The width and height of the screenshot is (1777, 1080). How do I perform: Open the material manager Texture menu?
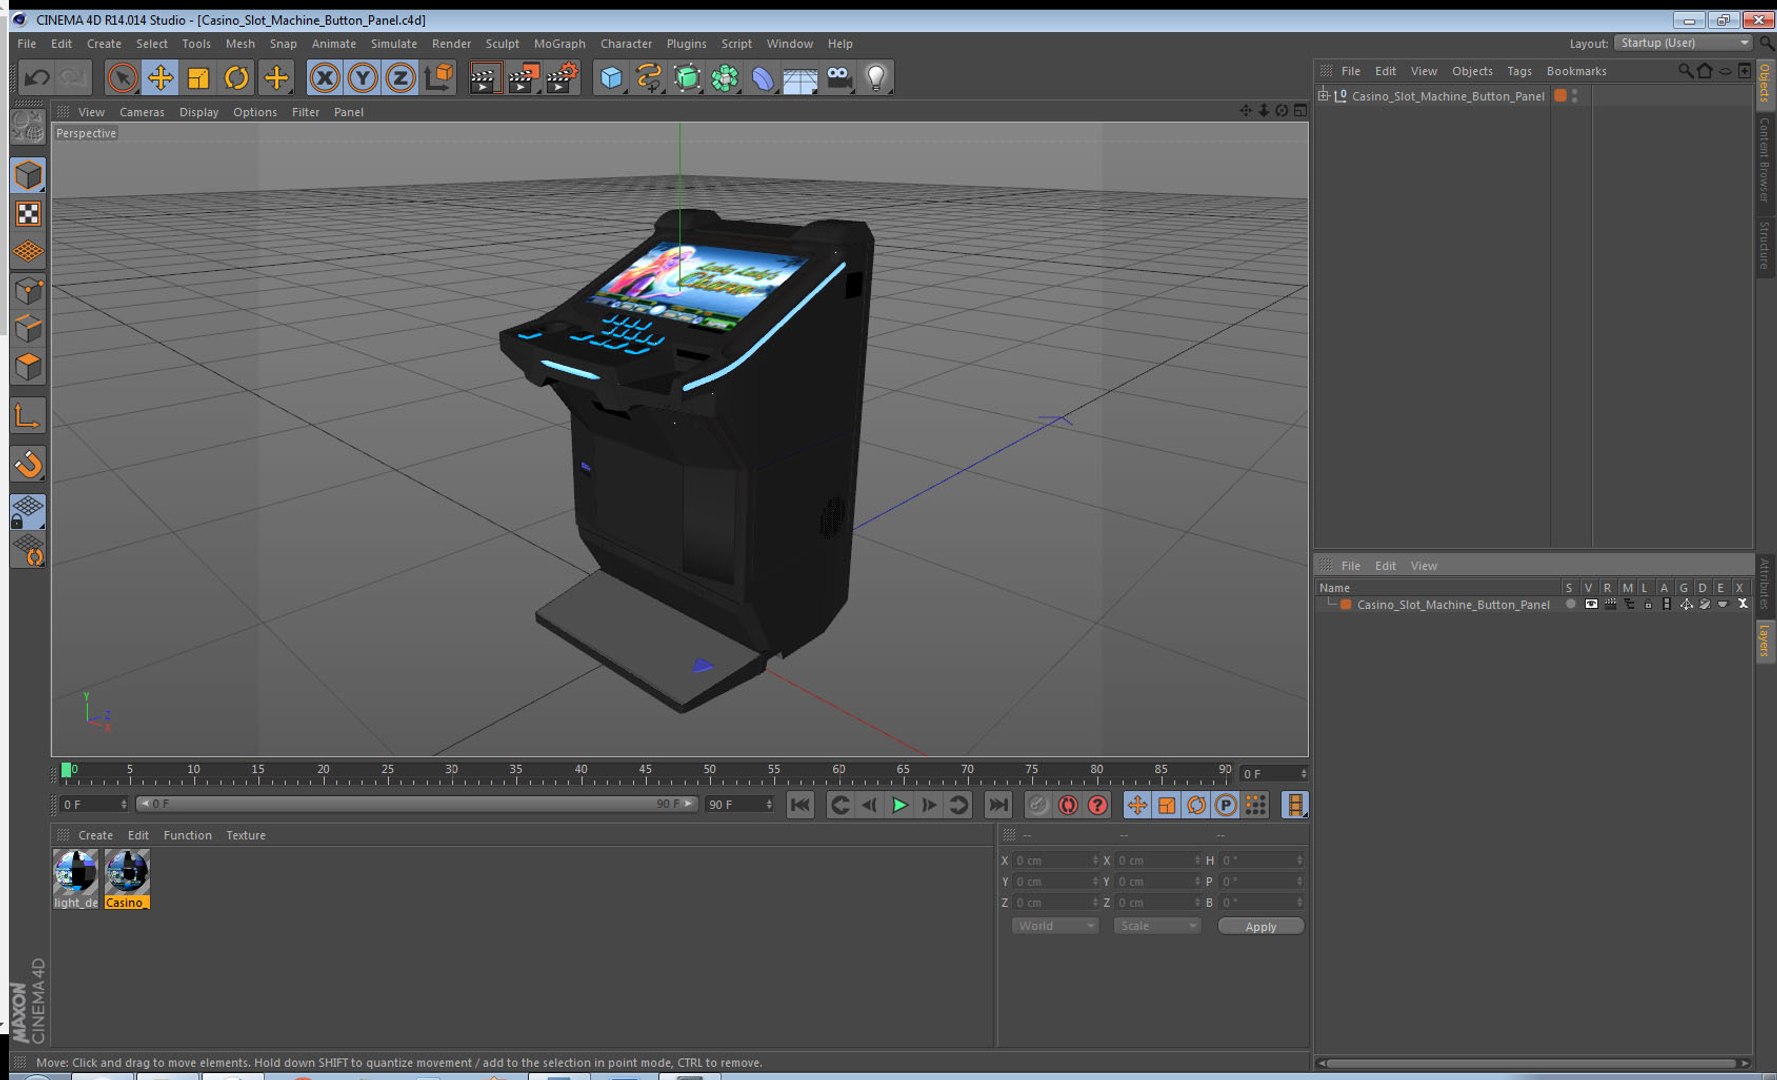(245, 835)
